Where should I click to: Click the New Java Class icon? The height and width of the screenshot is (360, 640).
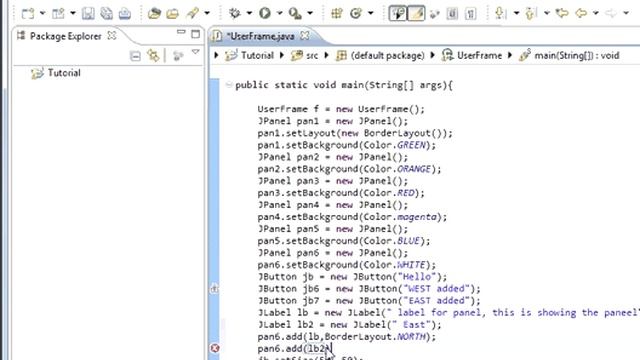pyautogui.click(x=356, y=13)
